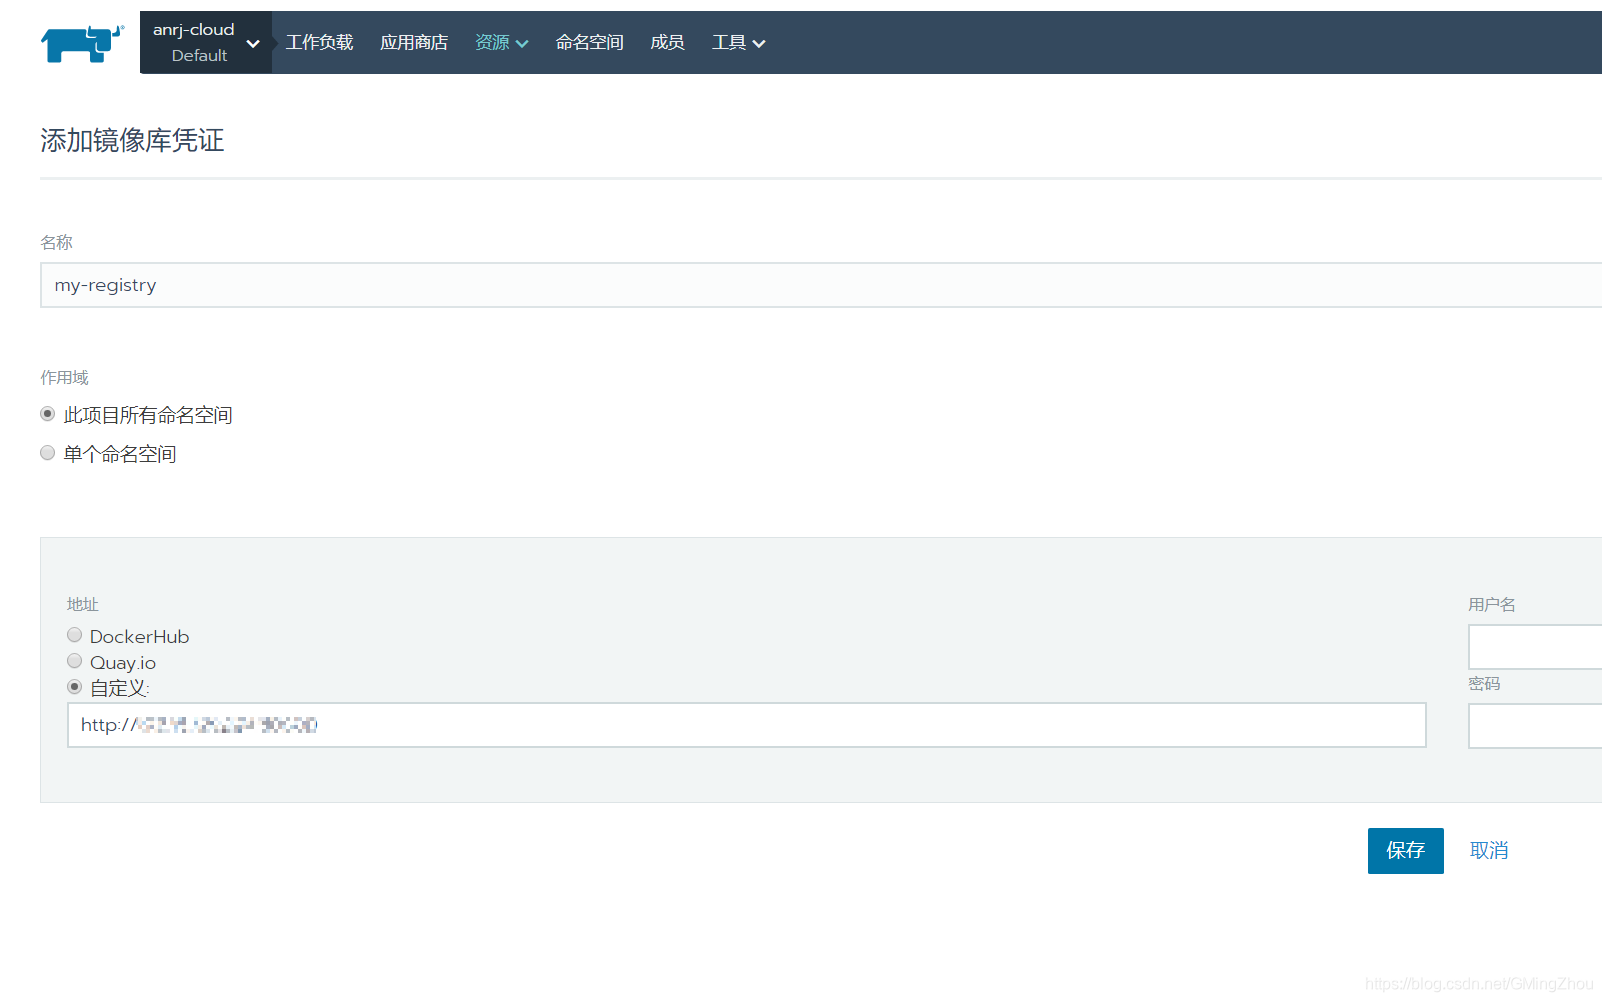
Task: Open the 成员 menu item
Action: pyautogui.click(x=667, y=42)
